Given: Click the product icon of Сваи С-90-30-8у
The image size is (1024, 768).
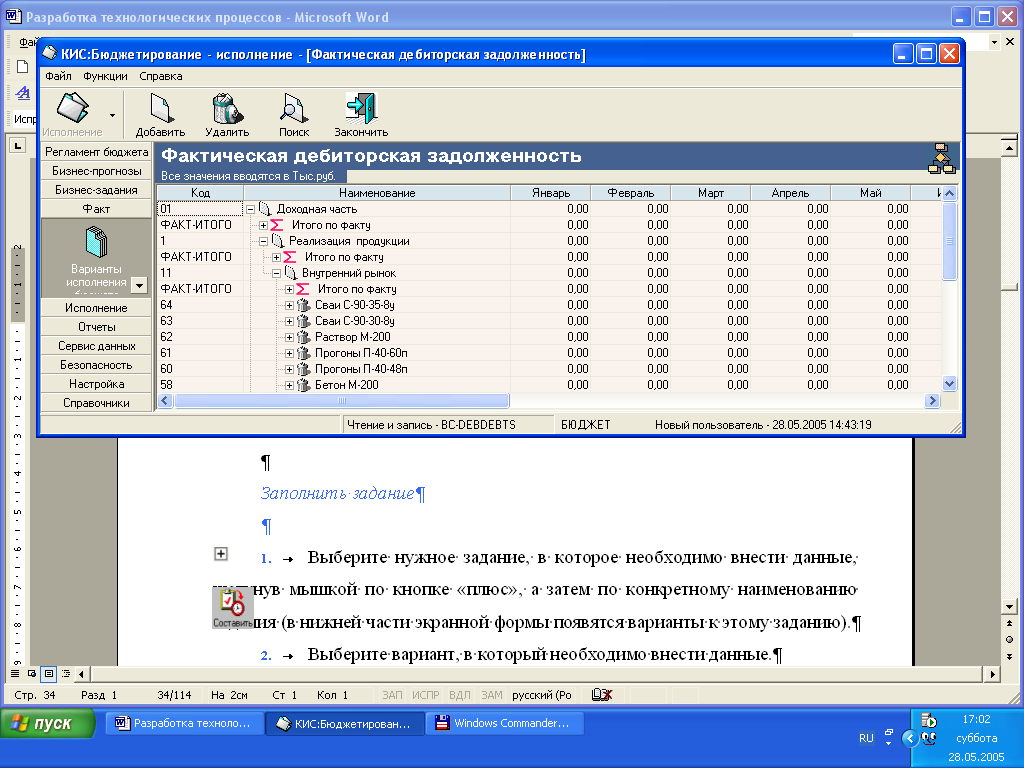Looking at the screenshot, I should pyautogui.click(x=304, y=321).
